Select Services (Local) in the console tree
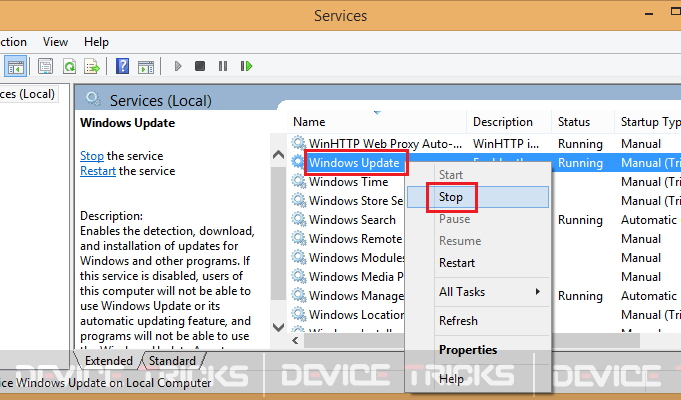The image size is (681, 400). tap(27, 94)
